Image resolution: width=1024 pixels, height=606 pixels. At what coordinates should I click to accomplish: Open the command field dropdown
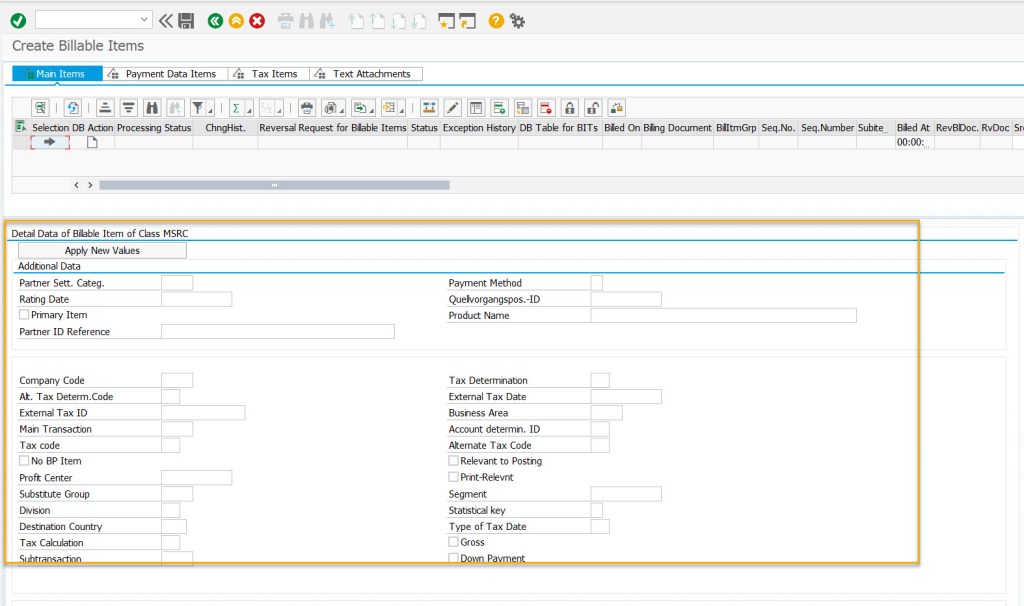tap(143, 20)
